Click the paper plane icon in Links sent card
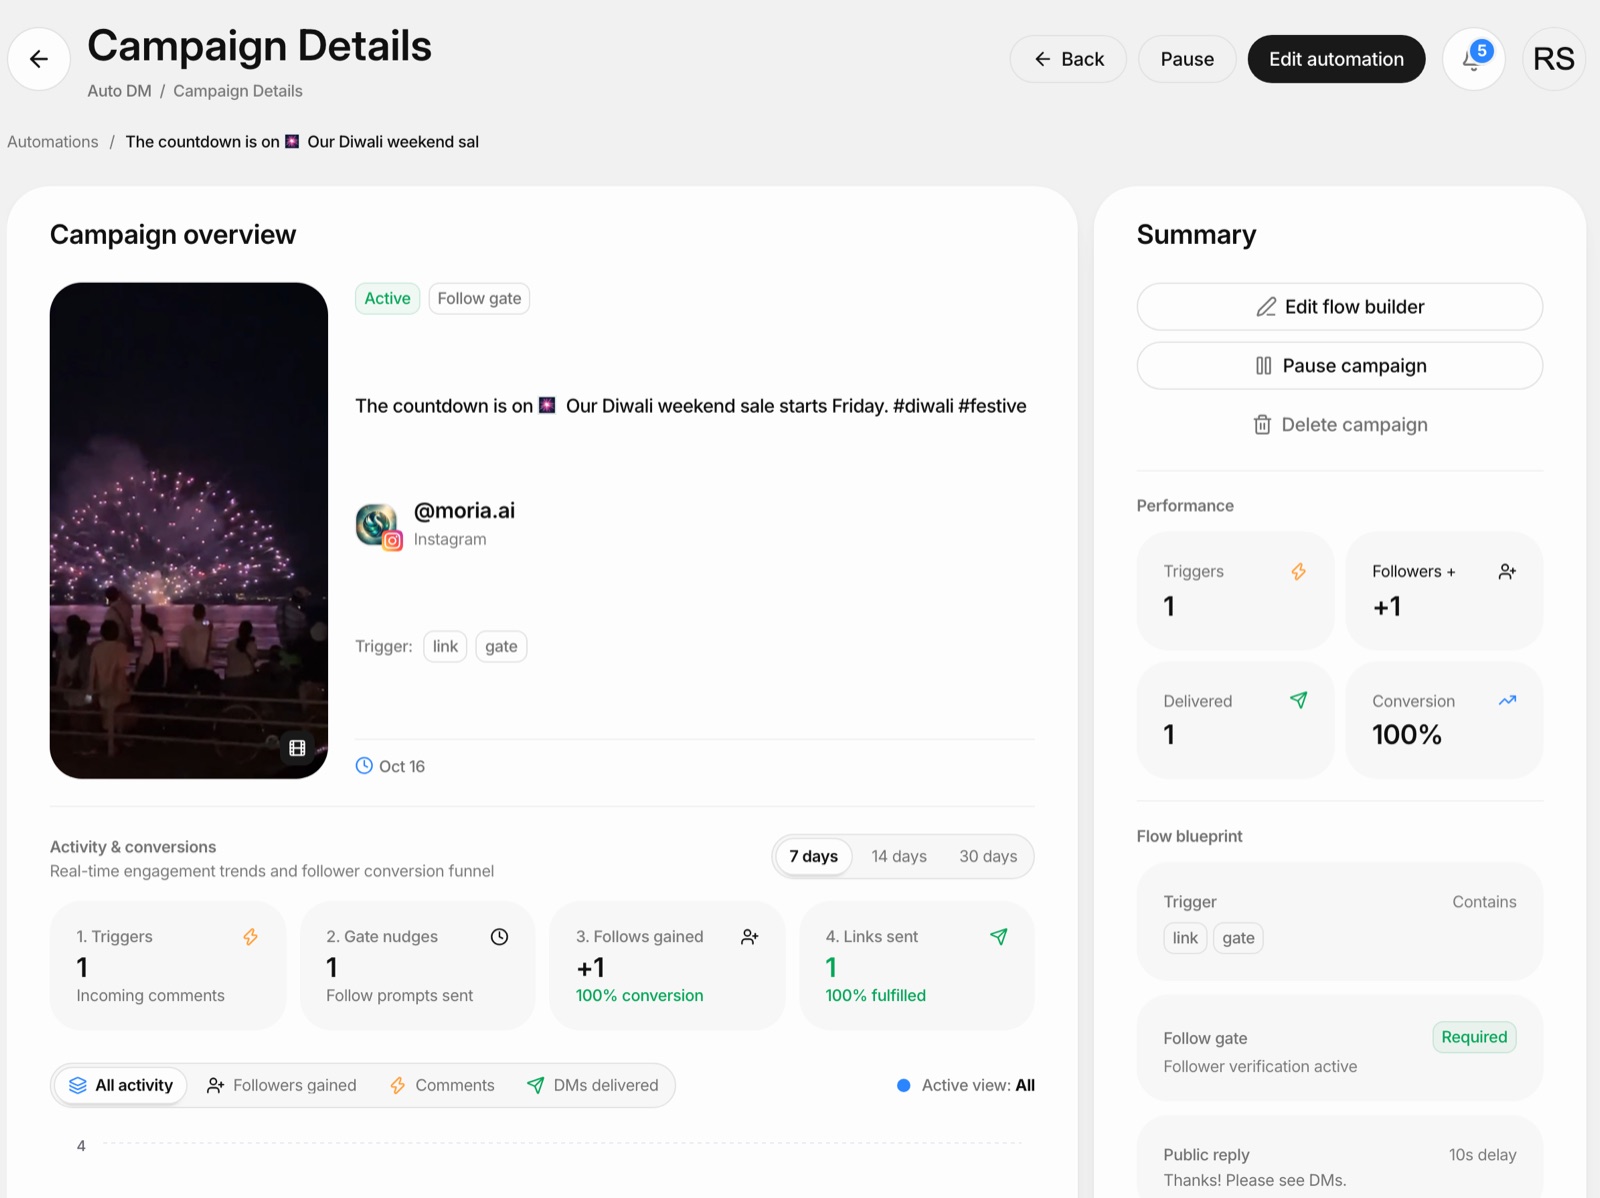Screen dimensions: 1600x1198 tap(998, 936)
